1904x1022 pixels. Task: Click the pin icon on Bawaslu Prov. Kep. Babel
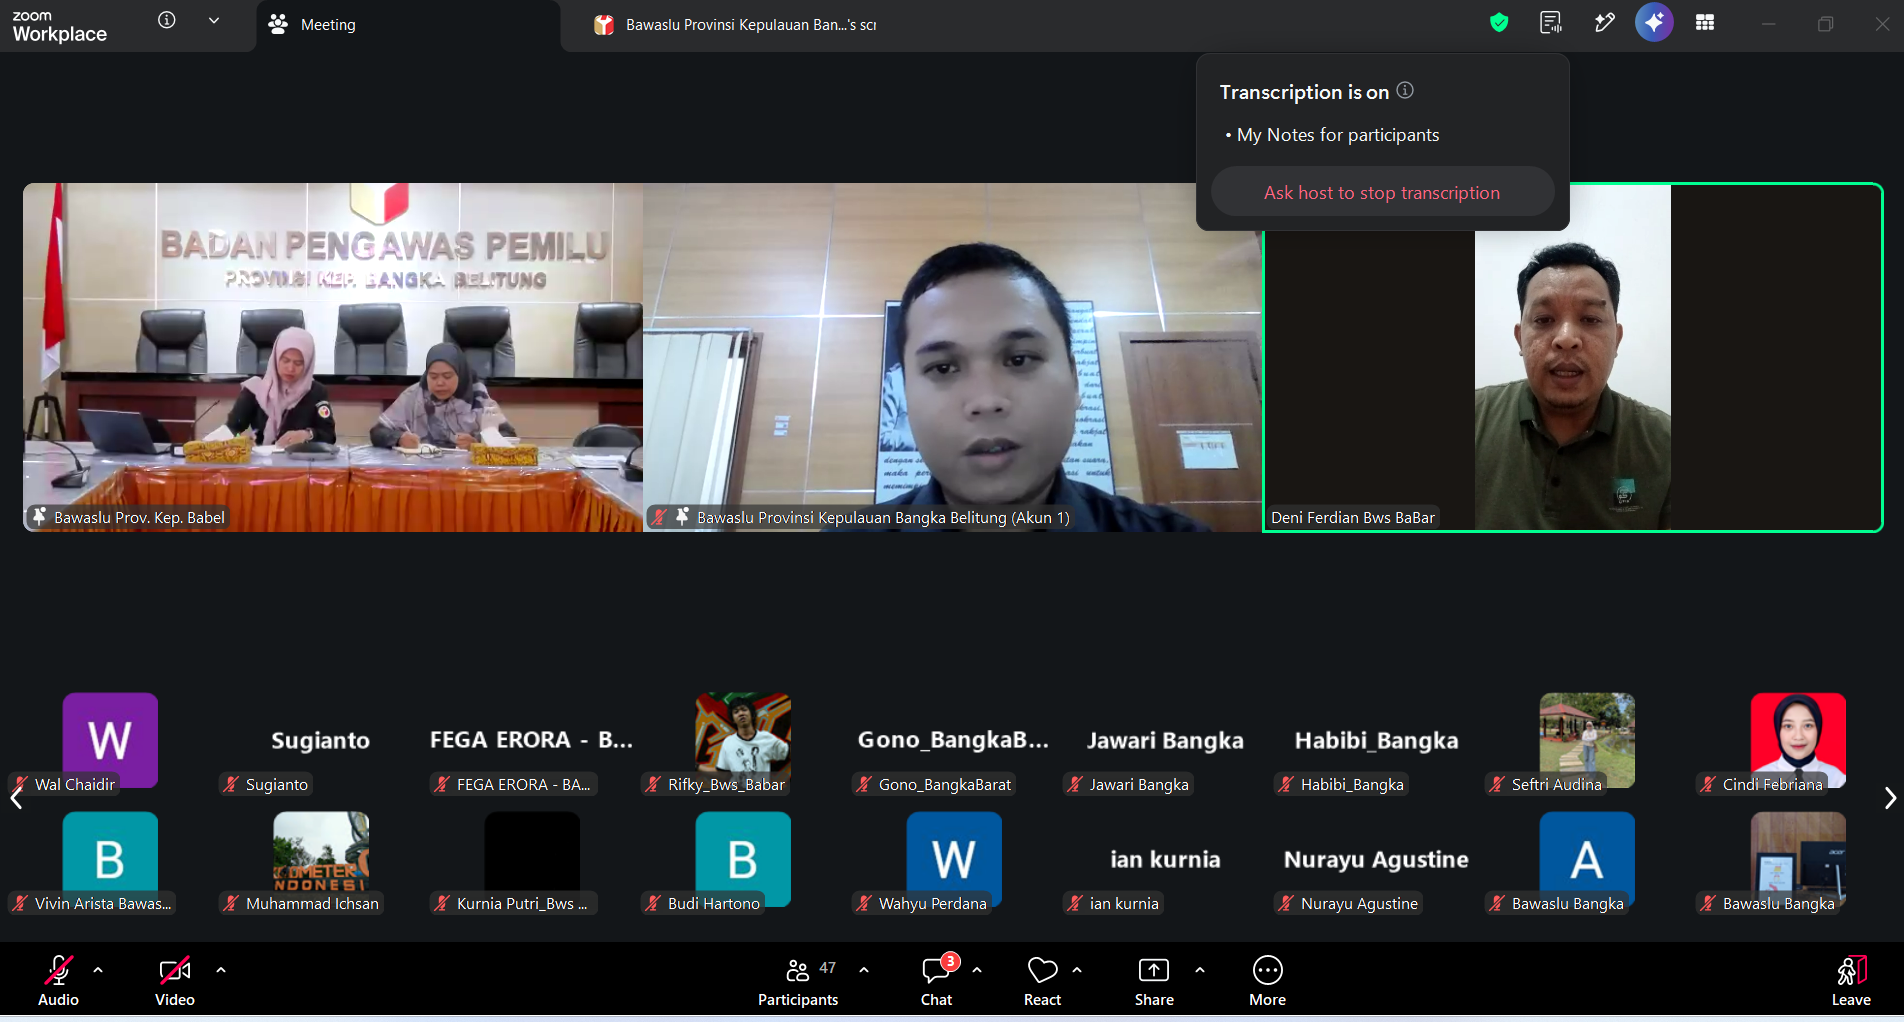pyautogui.click(x=40, y=517)
